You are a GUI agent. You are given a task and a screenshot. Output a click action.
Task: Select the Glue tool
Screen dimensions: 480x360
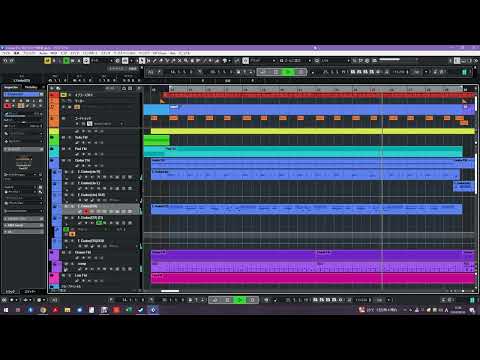click(x=173, y=61)
